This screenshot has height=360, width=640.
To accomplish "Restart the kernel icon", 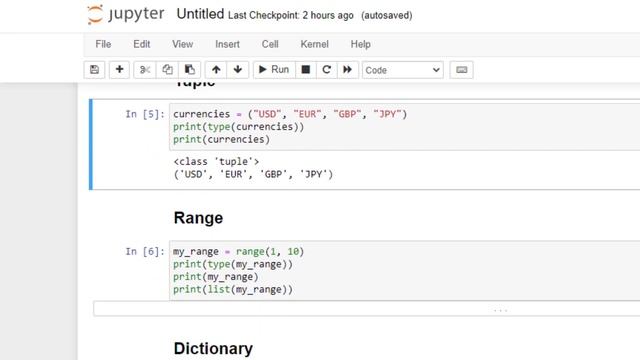I will coord(327,70).
